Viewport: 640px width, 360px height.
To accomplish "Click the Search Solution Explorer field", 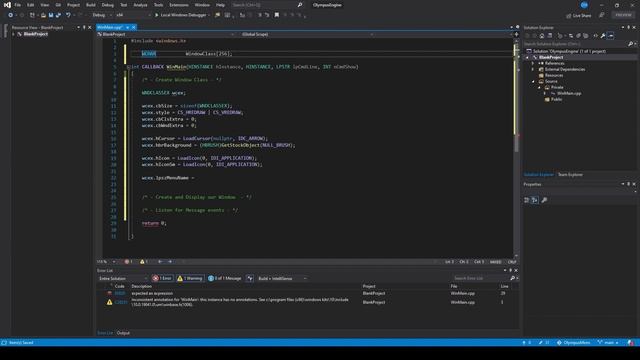I will 576,44.
